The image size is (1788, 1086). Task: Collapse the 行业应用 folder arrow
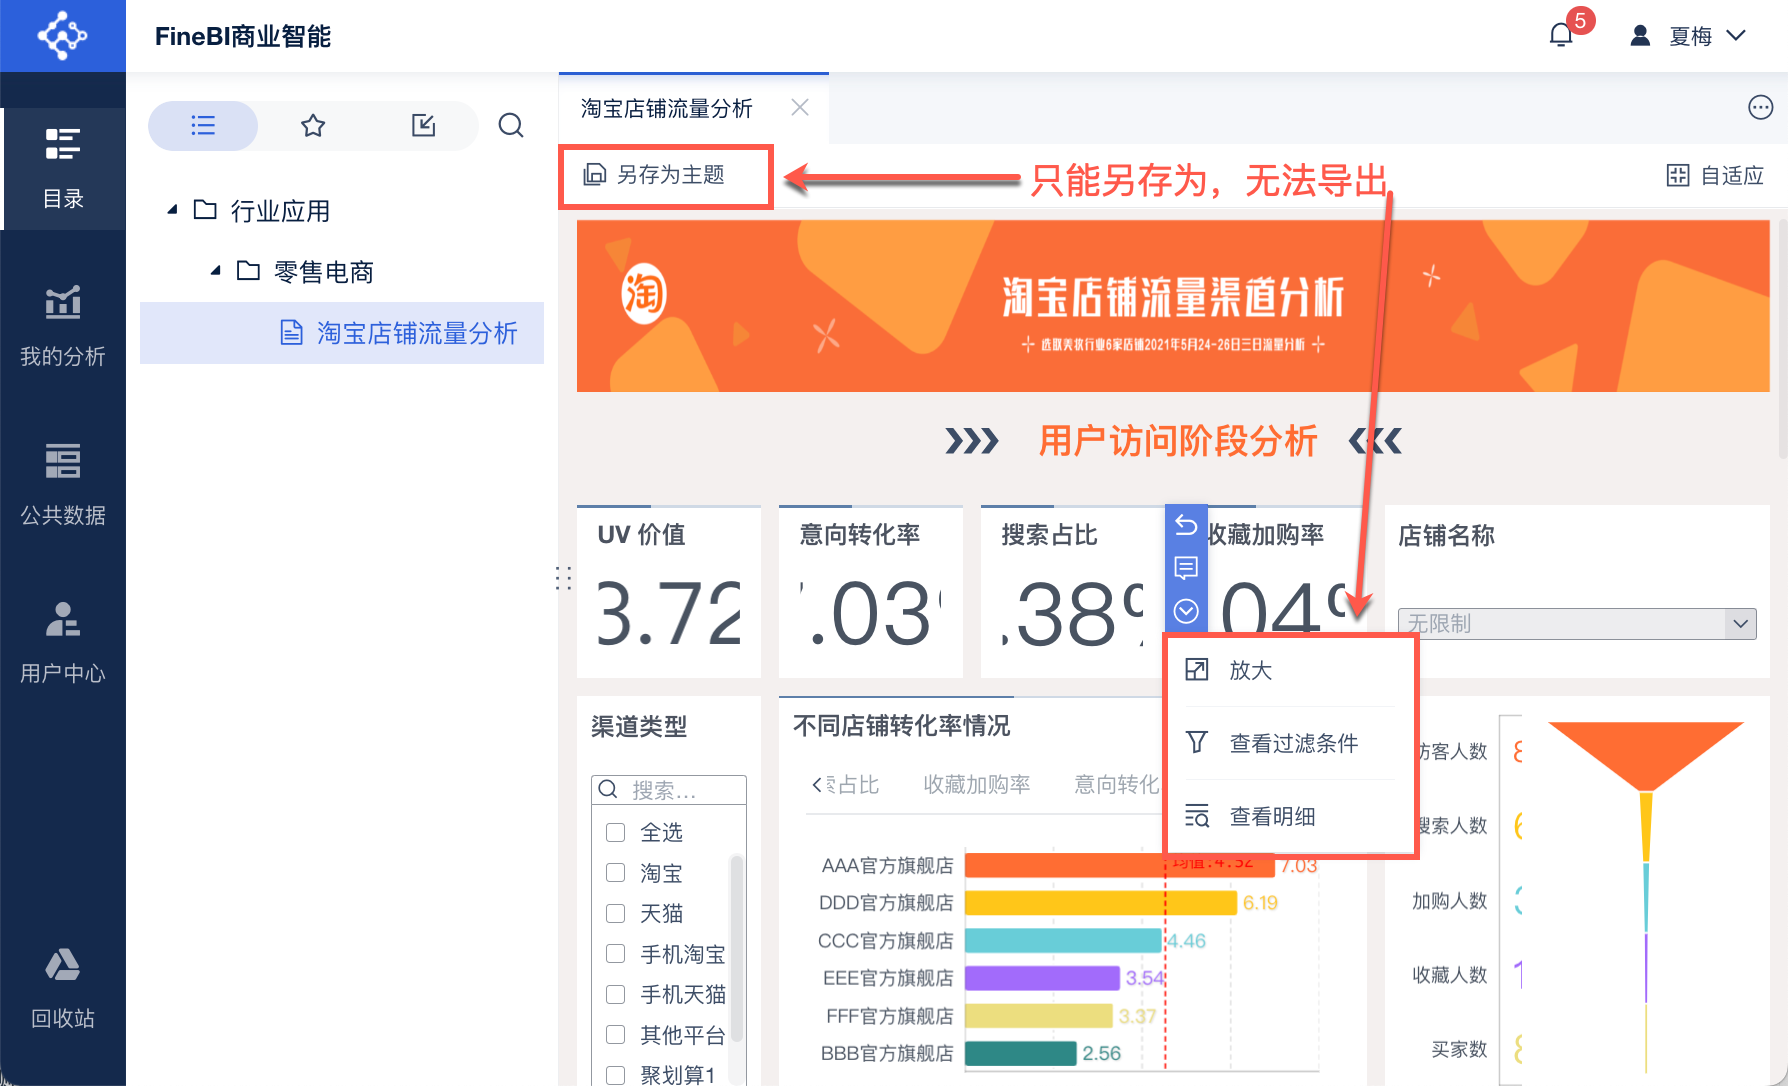click(173, 210)
